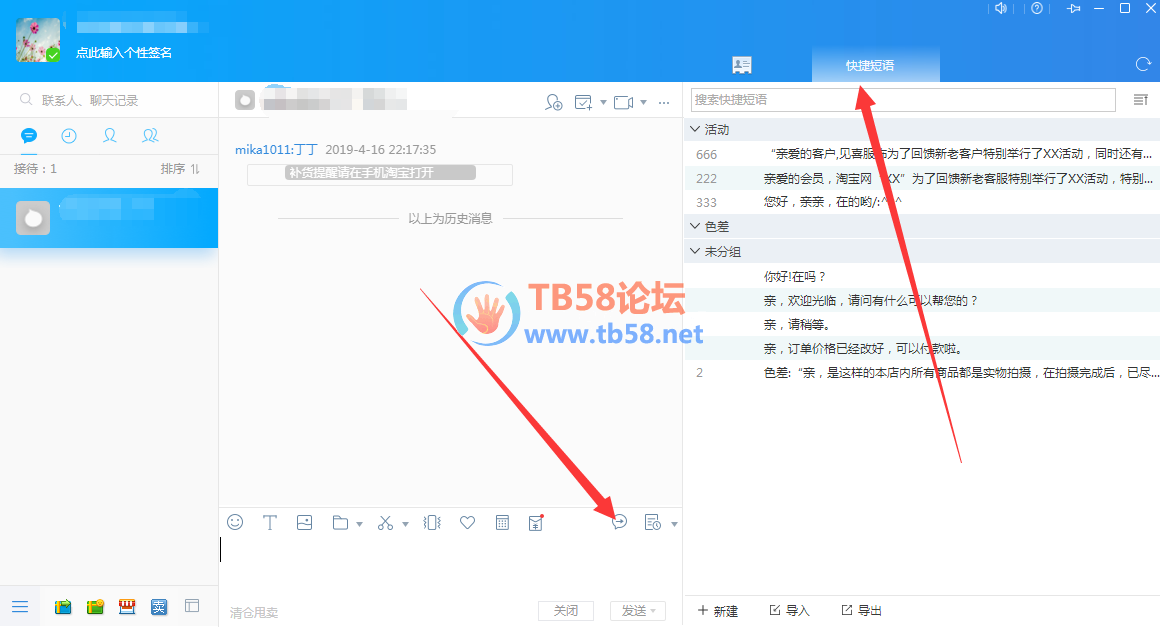Open the screenshot scissors dropdown arrow

click(405, 523)
